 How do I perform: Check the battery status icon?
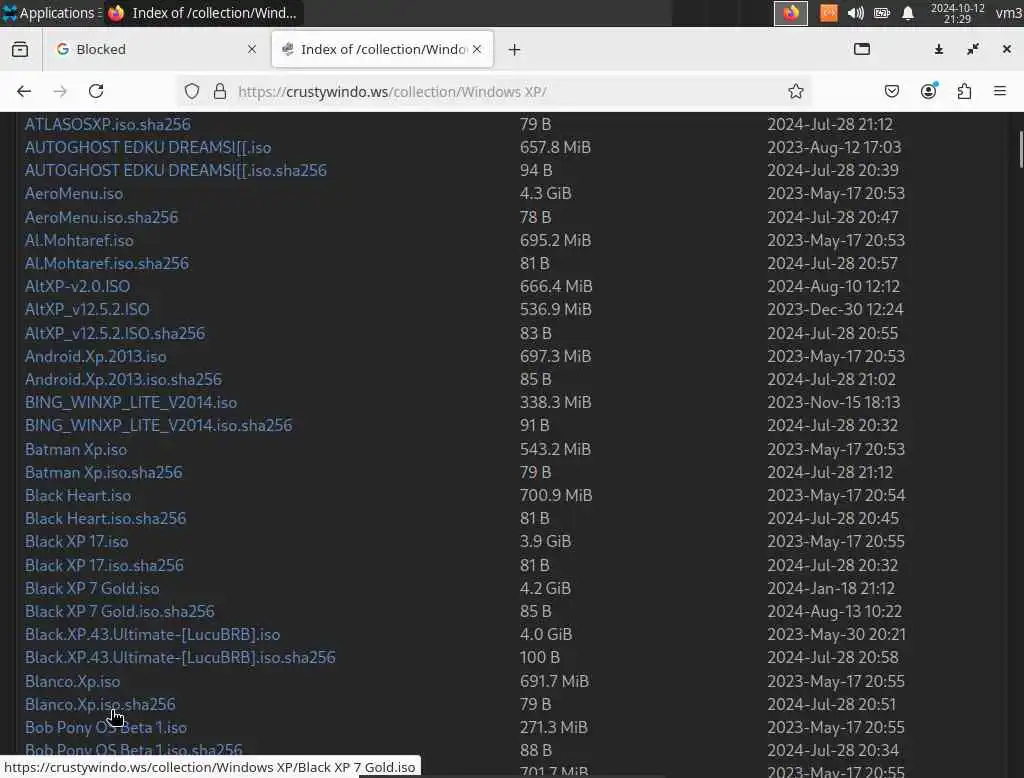[882, 13]
